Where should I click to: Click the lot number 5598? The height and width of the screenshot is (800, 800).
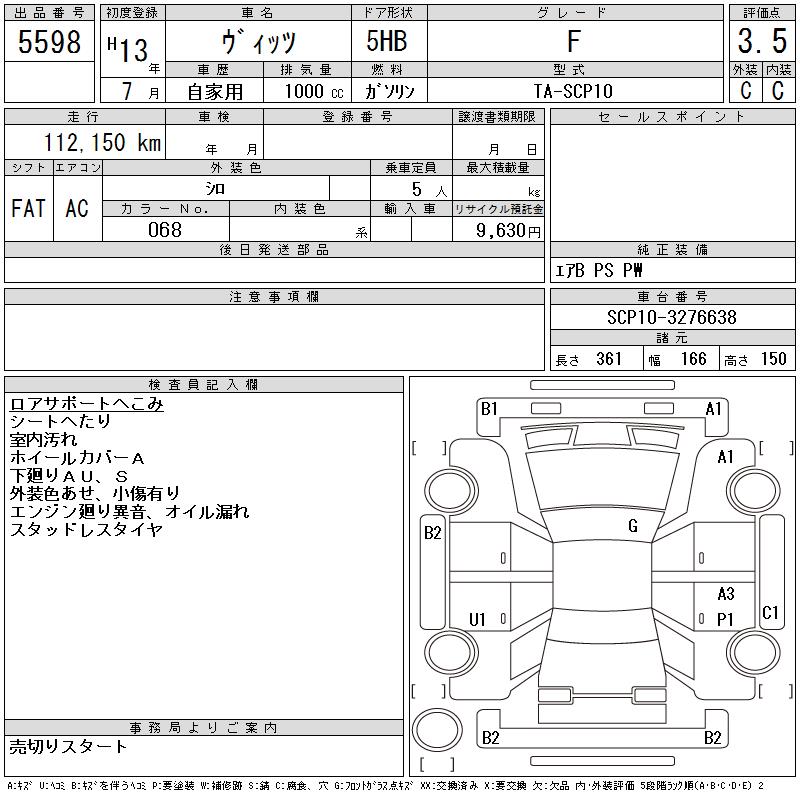coord(49,42)
